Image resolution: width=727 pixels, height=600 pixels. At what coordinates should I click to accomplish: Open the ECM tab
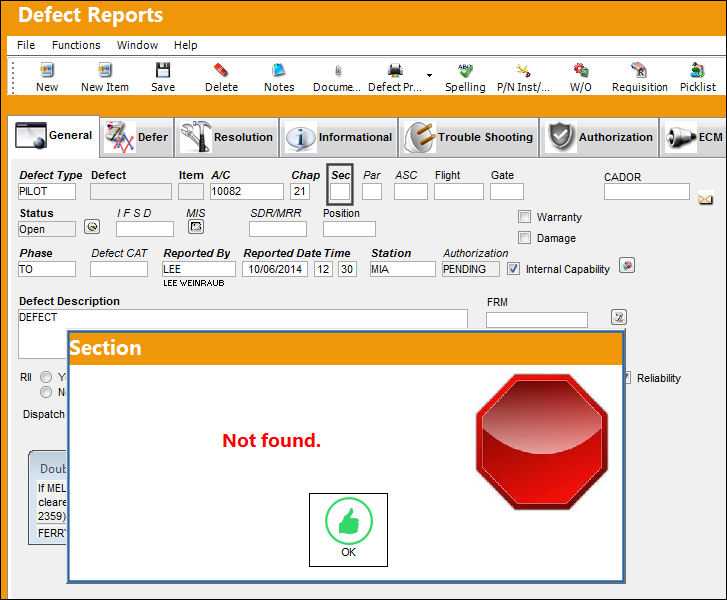pos(694,137)
